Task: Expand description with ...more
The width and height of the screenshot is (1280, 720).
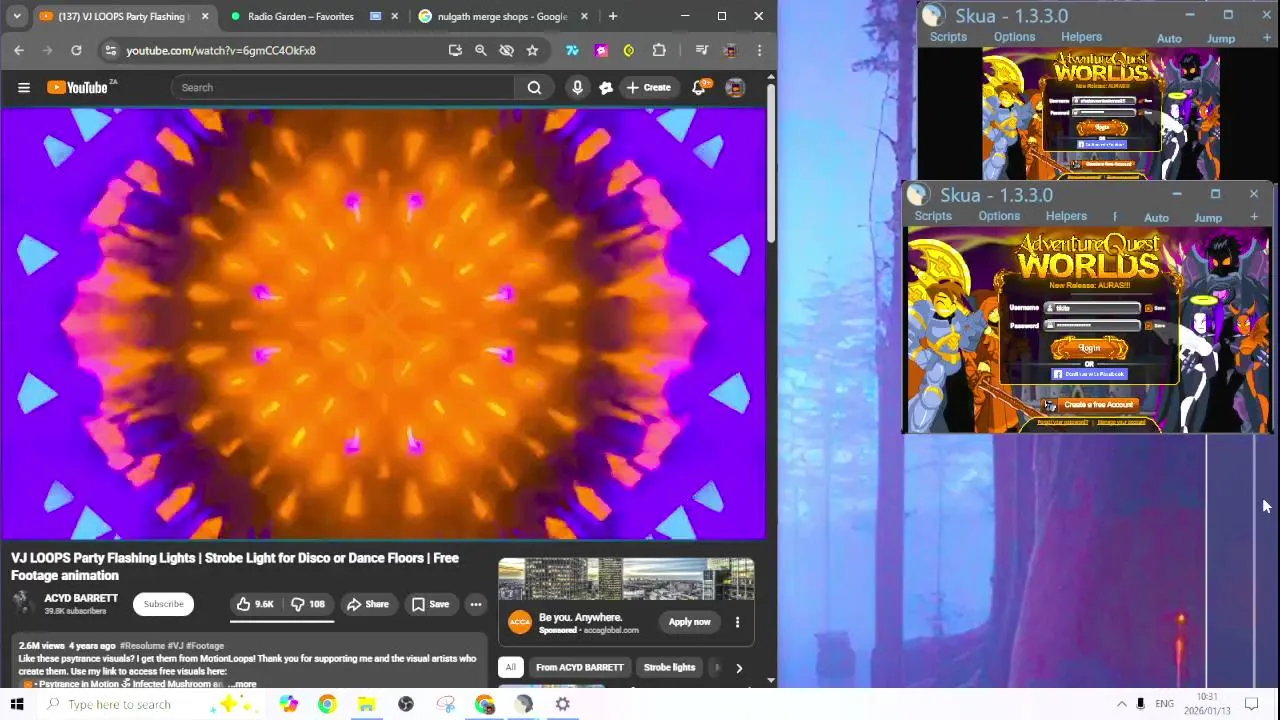Action: click(241, 684)
